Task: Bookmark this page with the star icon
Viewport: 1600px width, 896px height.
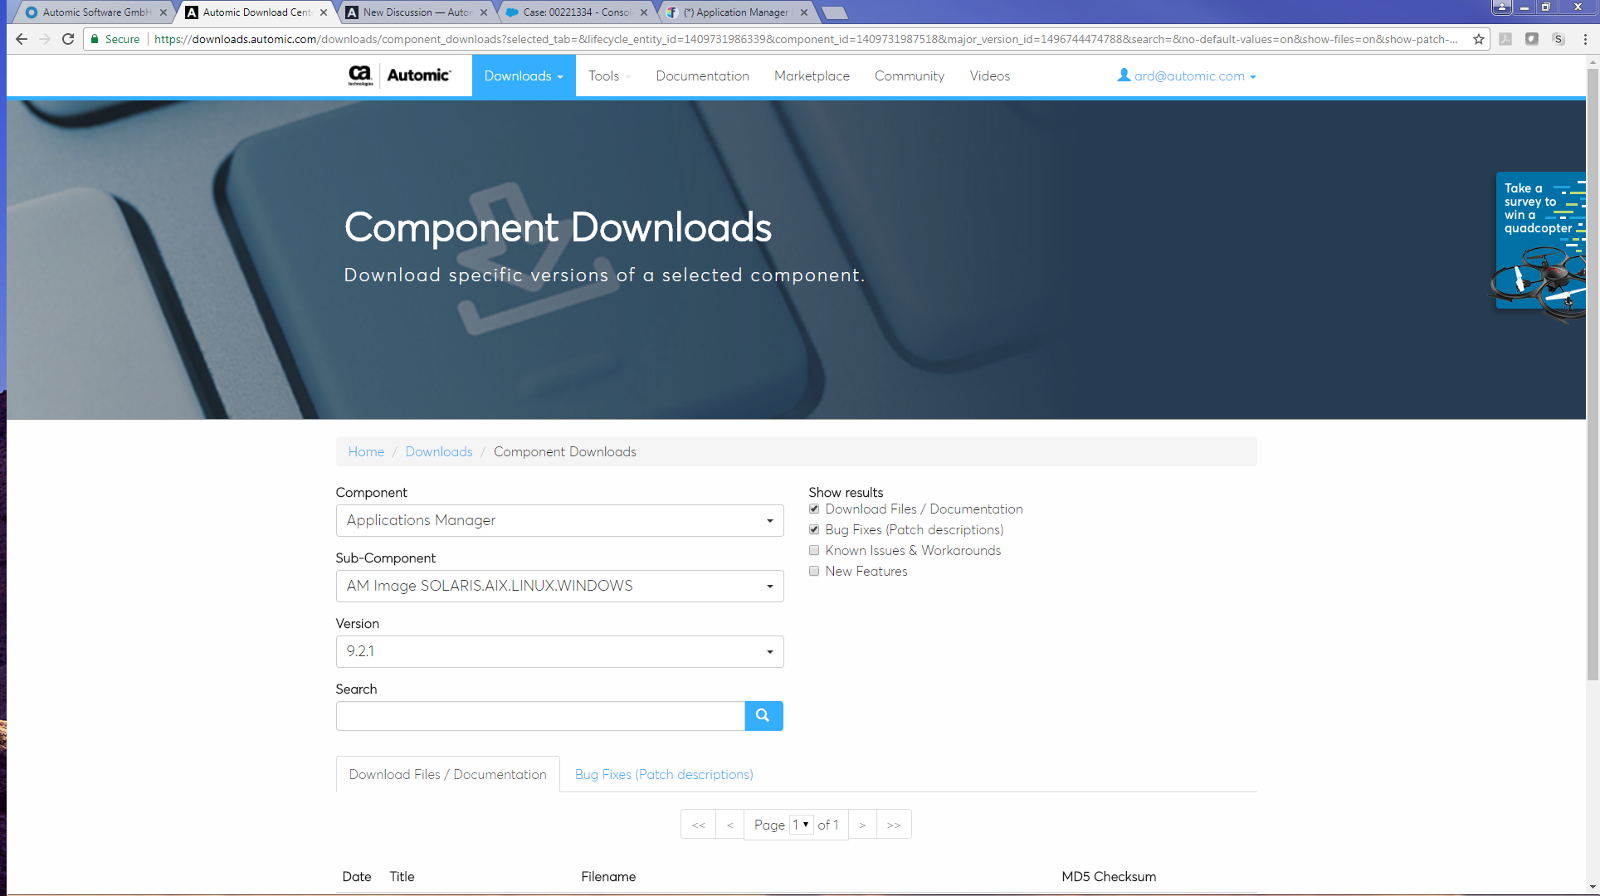Action: pyautogui.click(x=1479, y=39)
